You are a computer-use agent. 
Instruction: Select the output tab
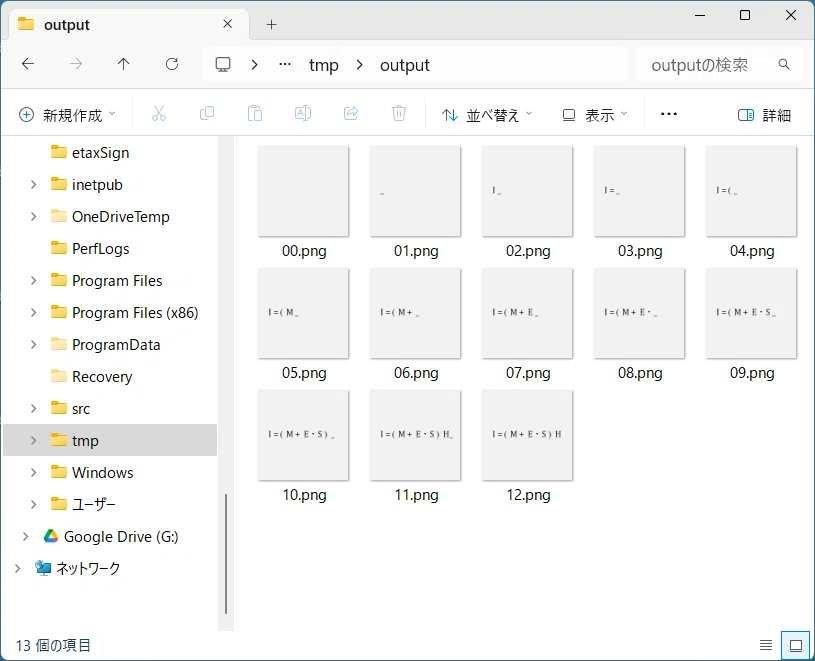point(129,25)
